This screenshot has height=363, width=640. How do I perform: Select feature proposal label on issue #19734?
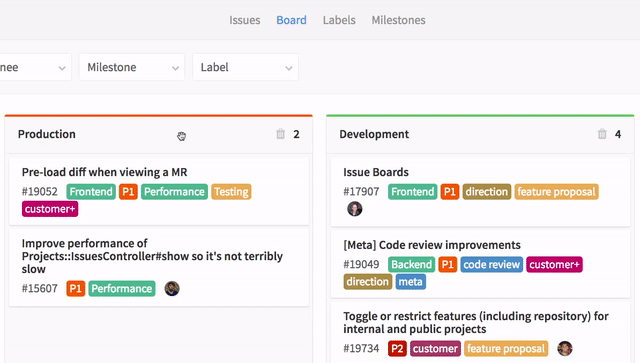(506, 349)
